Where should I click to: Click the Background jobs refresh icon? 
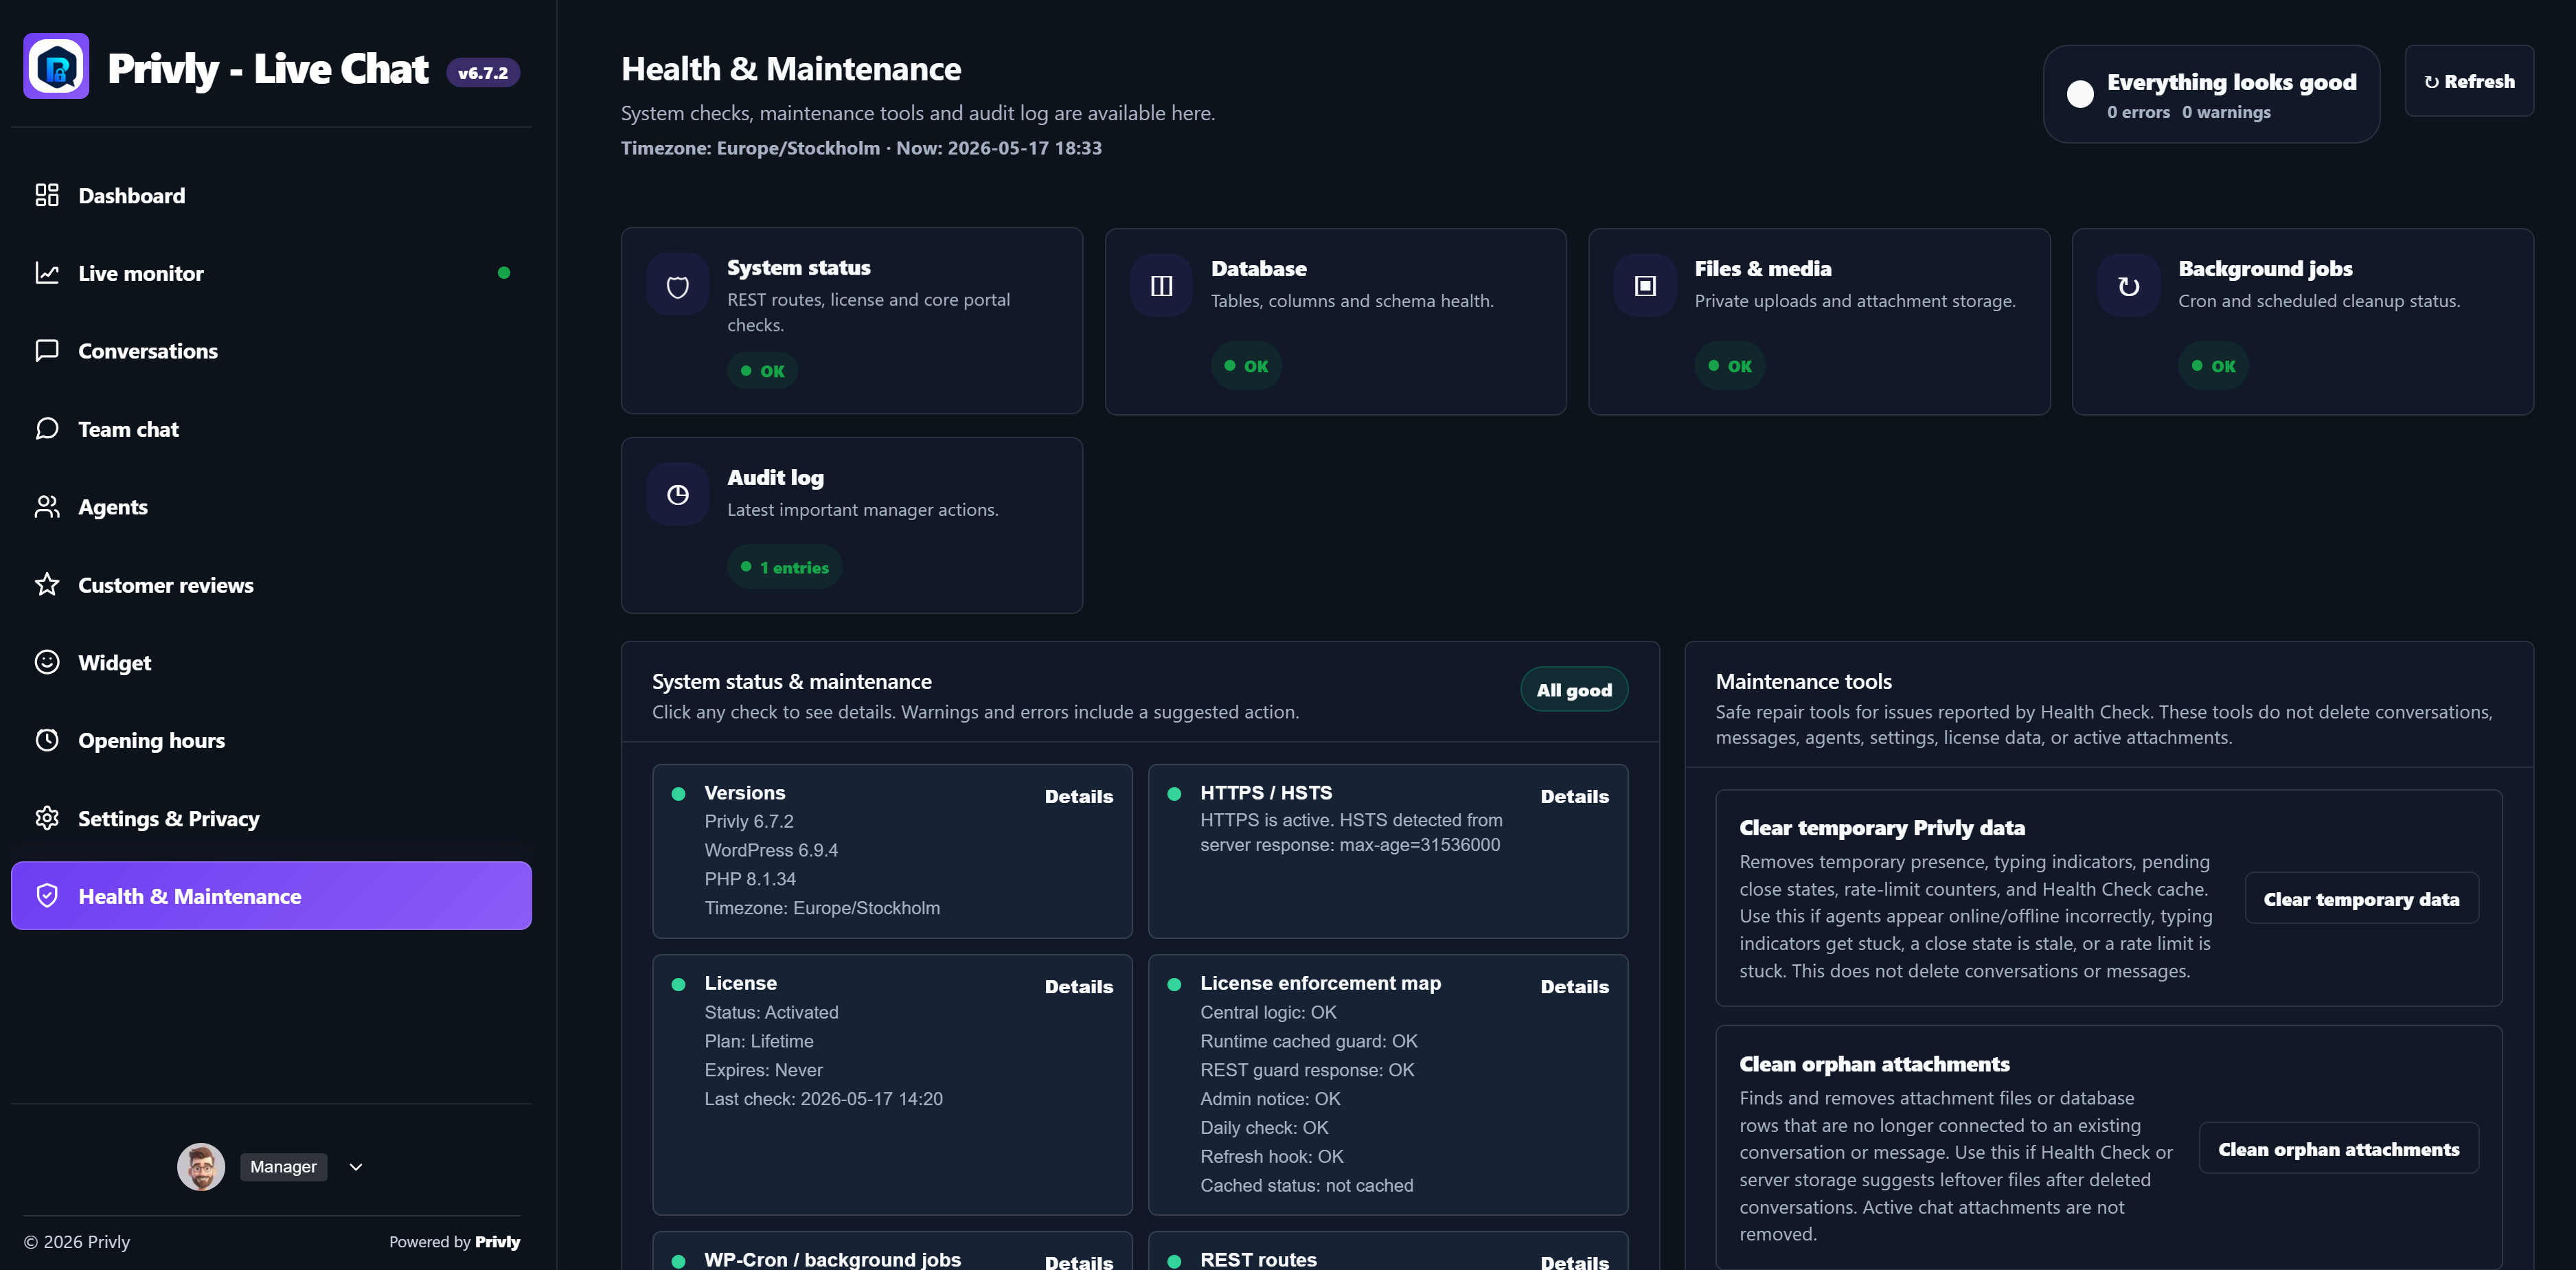pos(2129,286)
